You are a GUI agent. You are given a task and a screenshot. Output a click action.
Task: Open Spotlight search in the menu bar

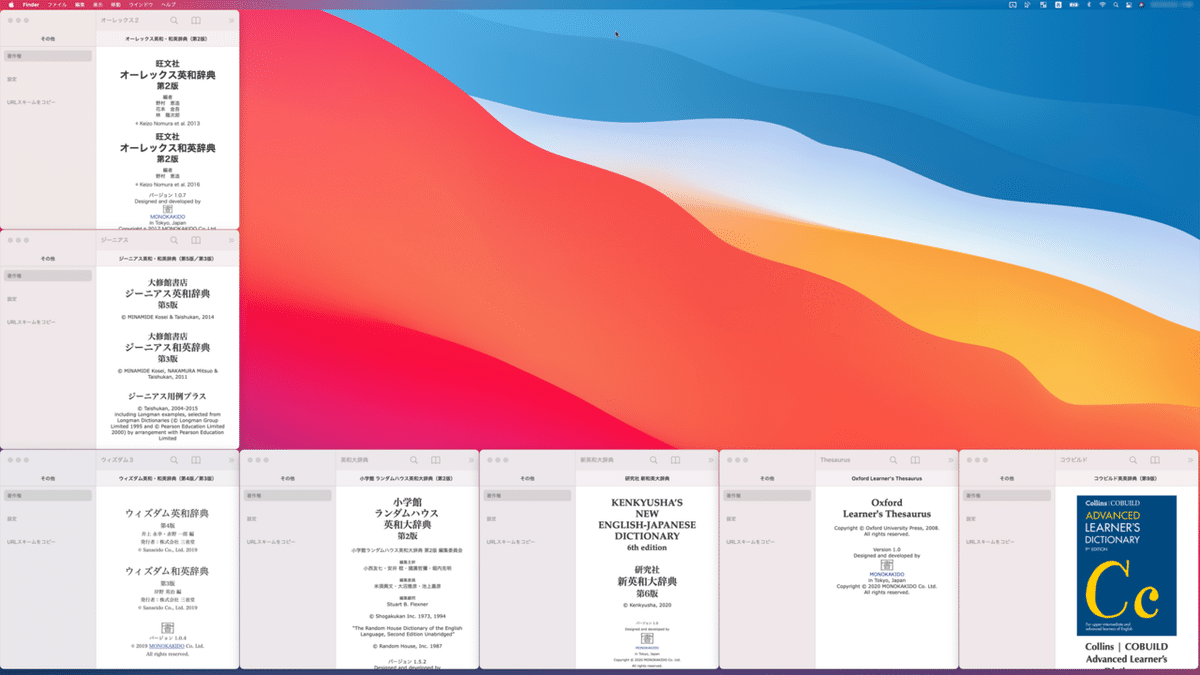coord(1116,5)
